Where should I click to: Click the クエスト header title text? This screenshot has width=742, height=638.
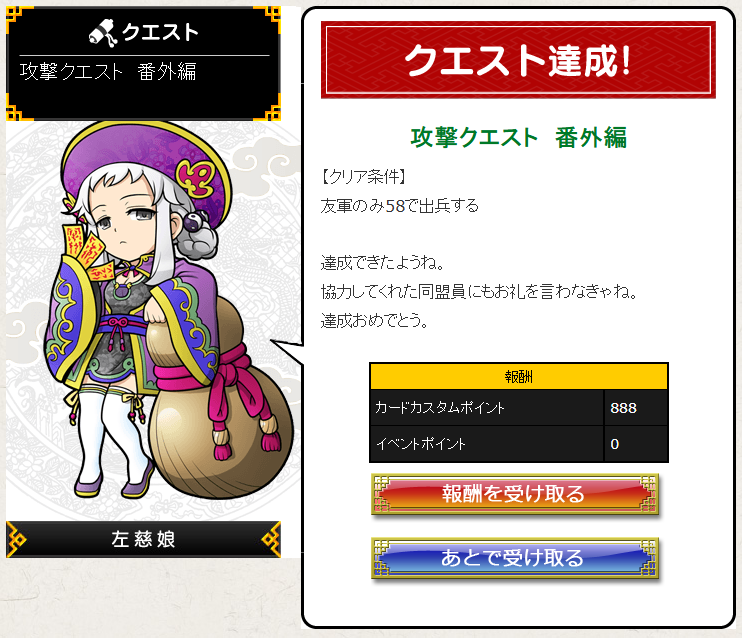click(160, 33)
